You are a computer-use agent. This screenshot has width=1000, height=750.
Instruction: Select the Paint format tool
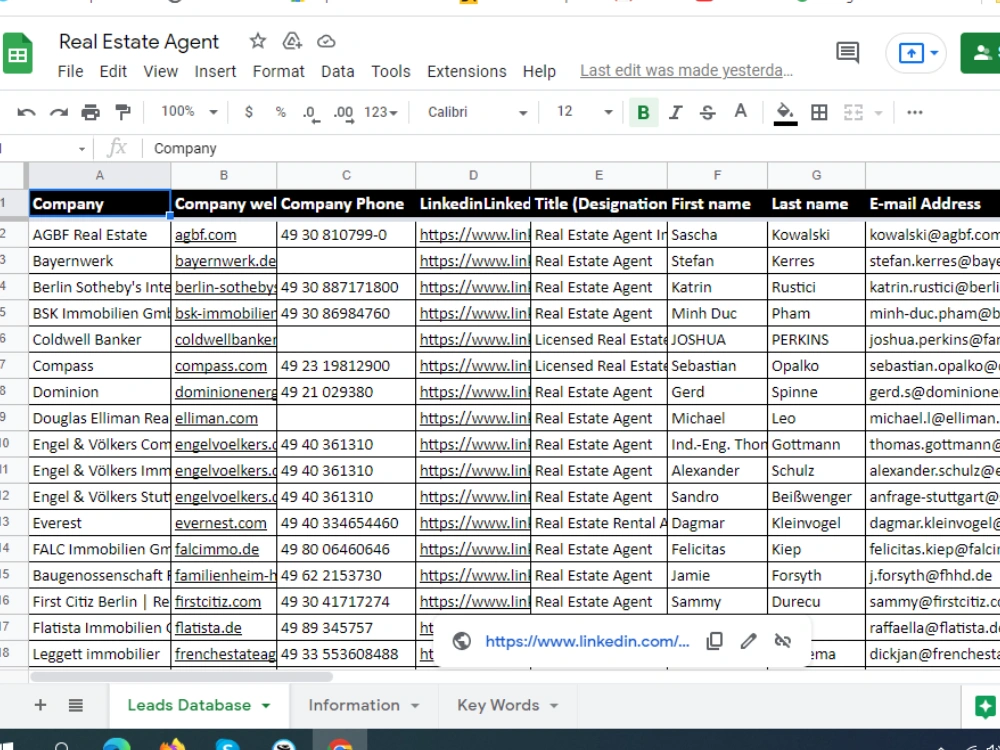click(122, 111)
